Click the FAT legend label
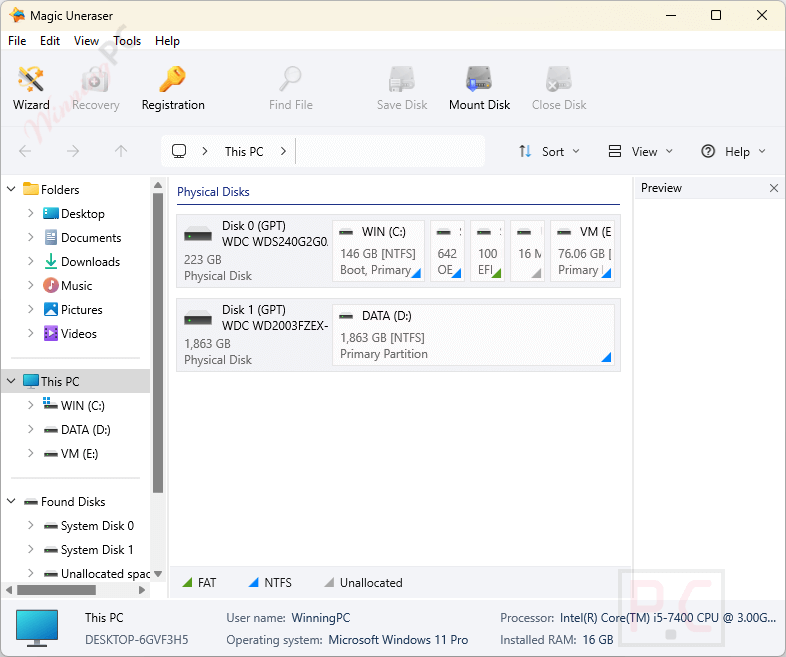Screen dimensions: 786x657 pos(207,582)
